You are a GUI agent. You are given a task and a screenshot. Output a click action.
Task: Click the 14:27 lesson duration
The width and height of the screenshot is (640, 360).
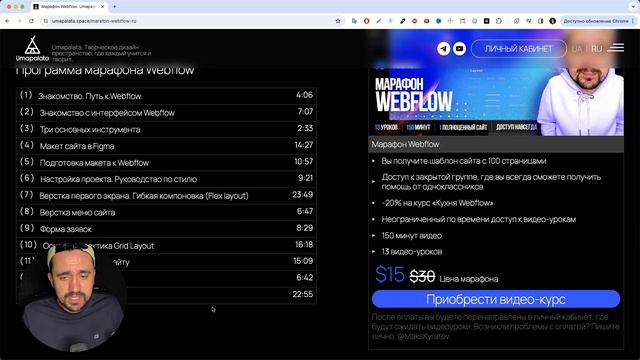[x=304, y=145]
